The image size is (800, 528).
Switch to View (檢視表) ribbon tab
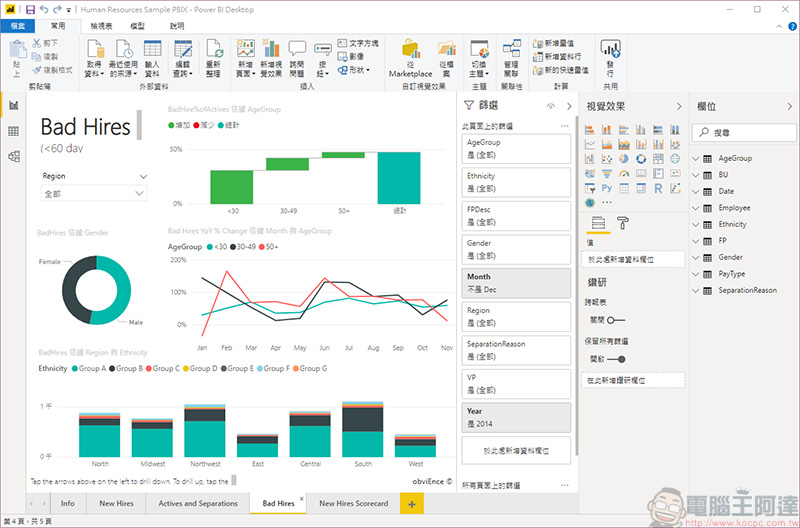101,26
